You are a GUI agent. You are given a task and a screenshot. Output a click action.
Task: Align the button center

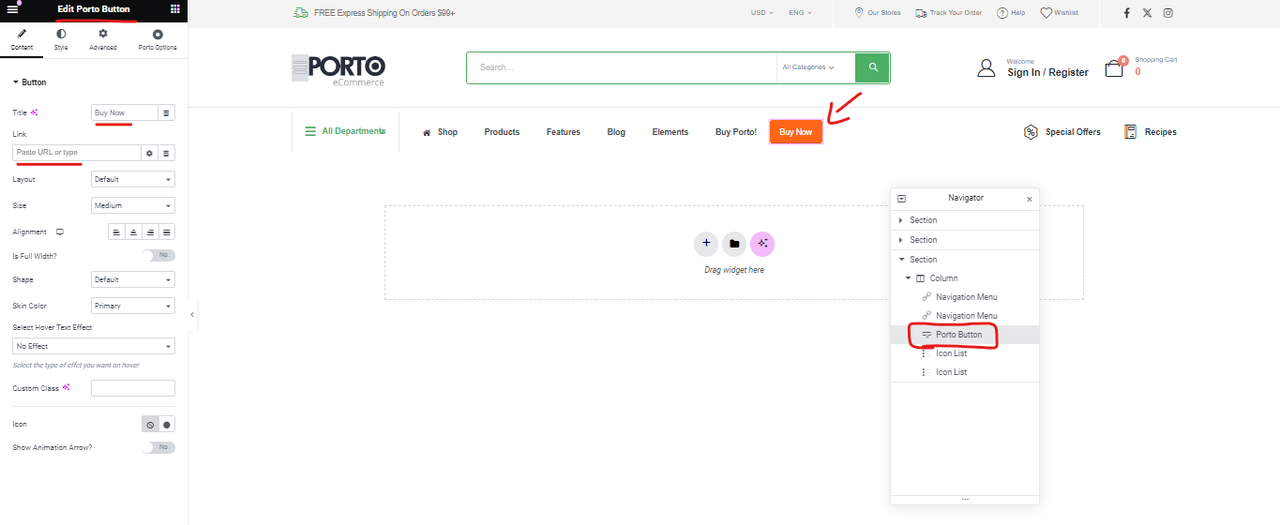[x=133, y=232]
